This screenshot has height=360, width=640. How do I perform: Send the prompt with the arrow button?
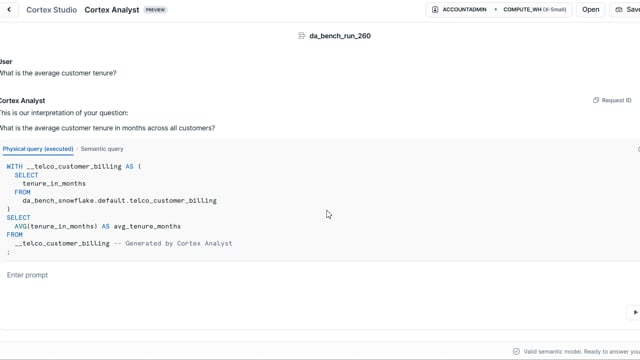click(635, 312)
